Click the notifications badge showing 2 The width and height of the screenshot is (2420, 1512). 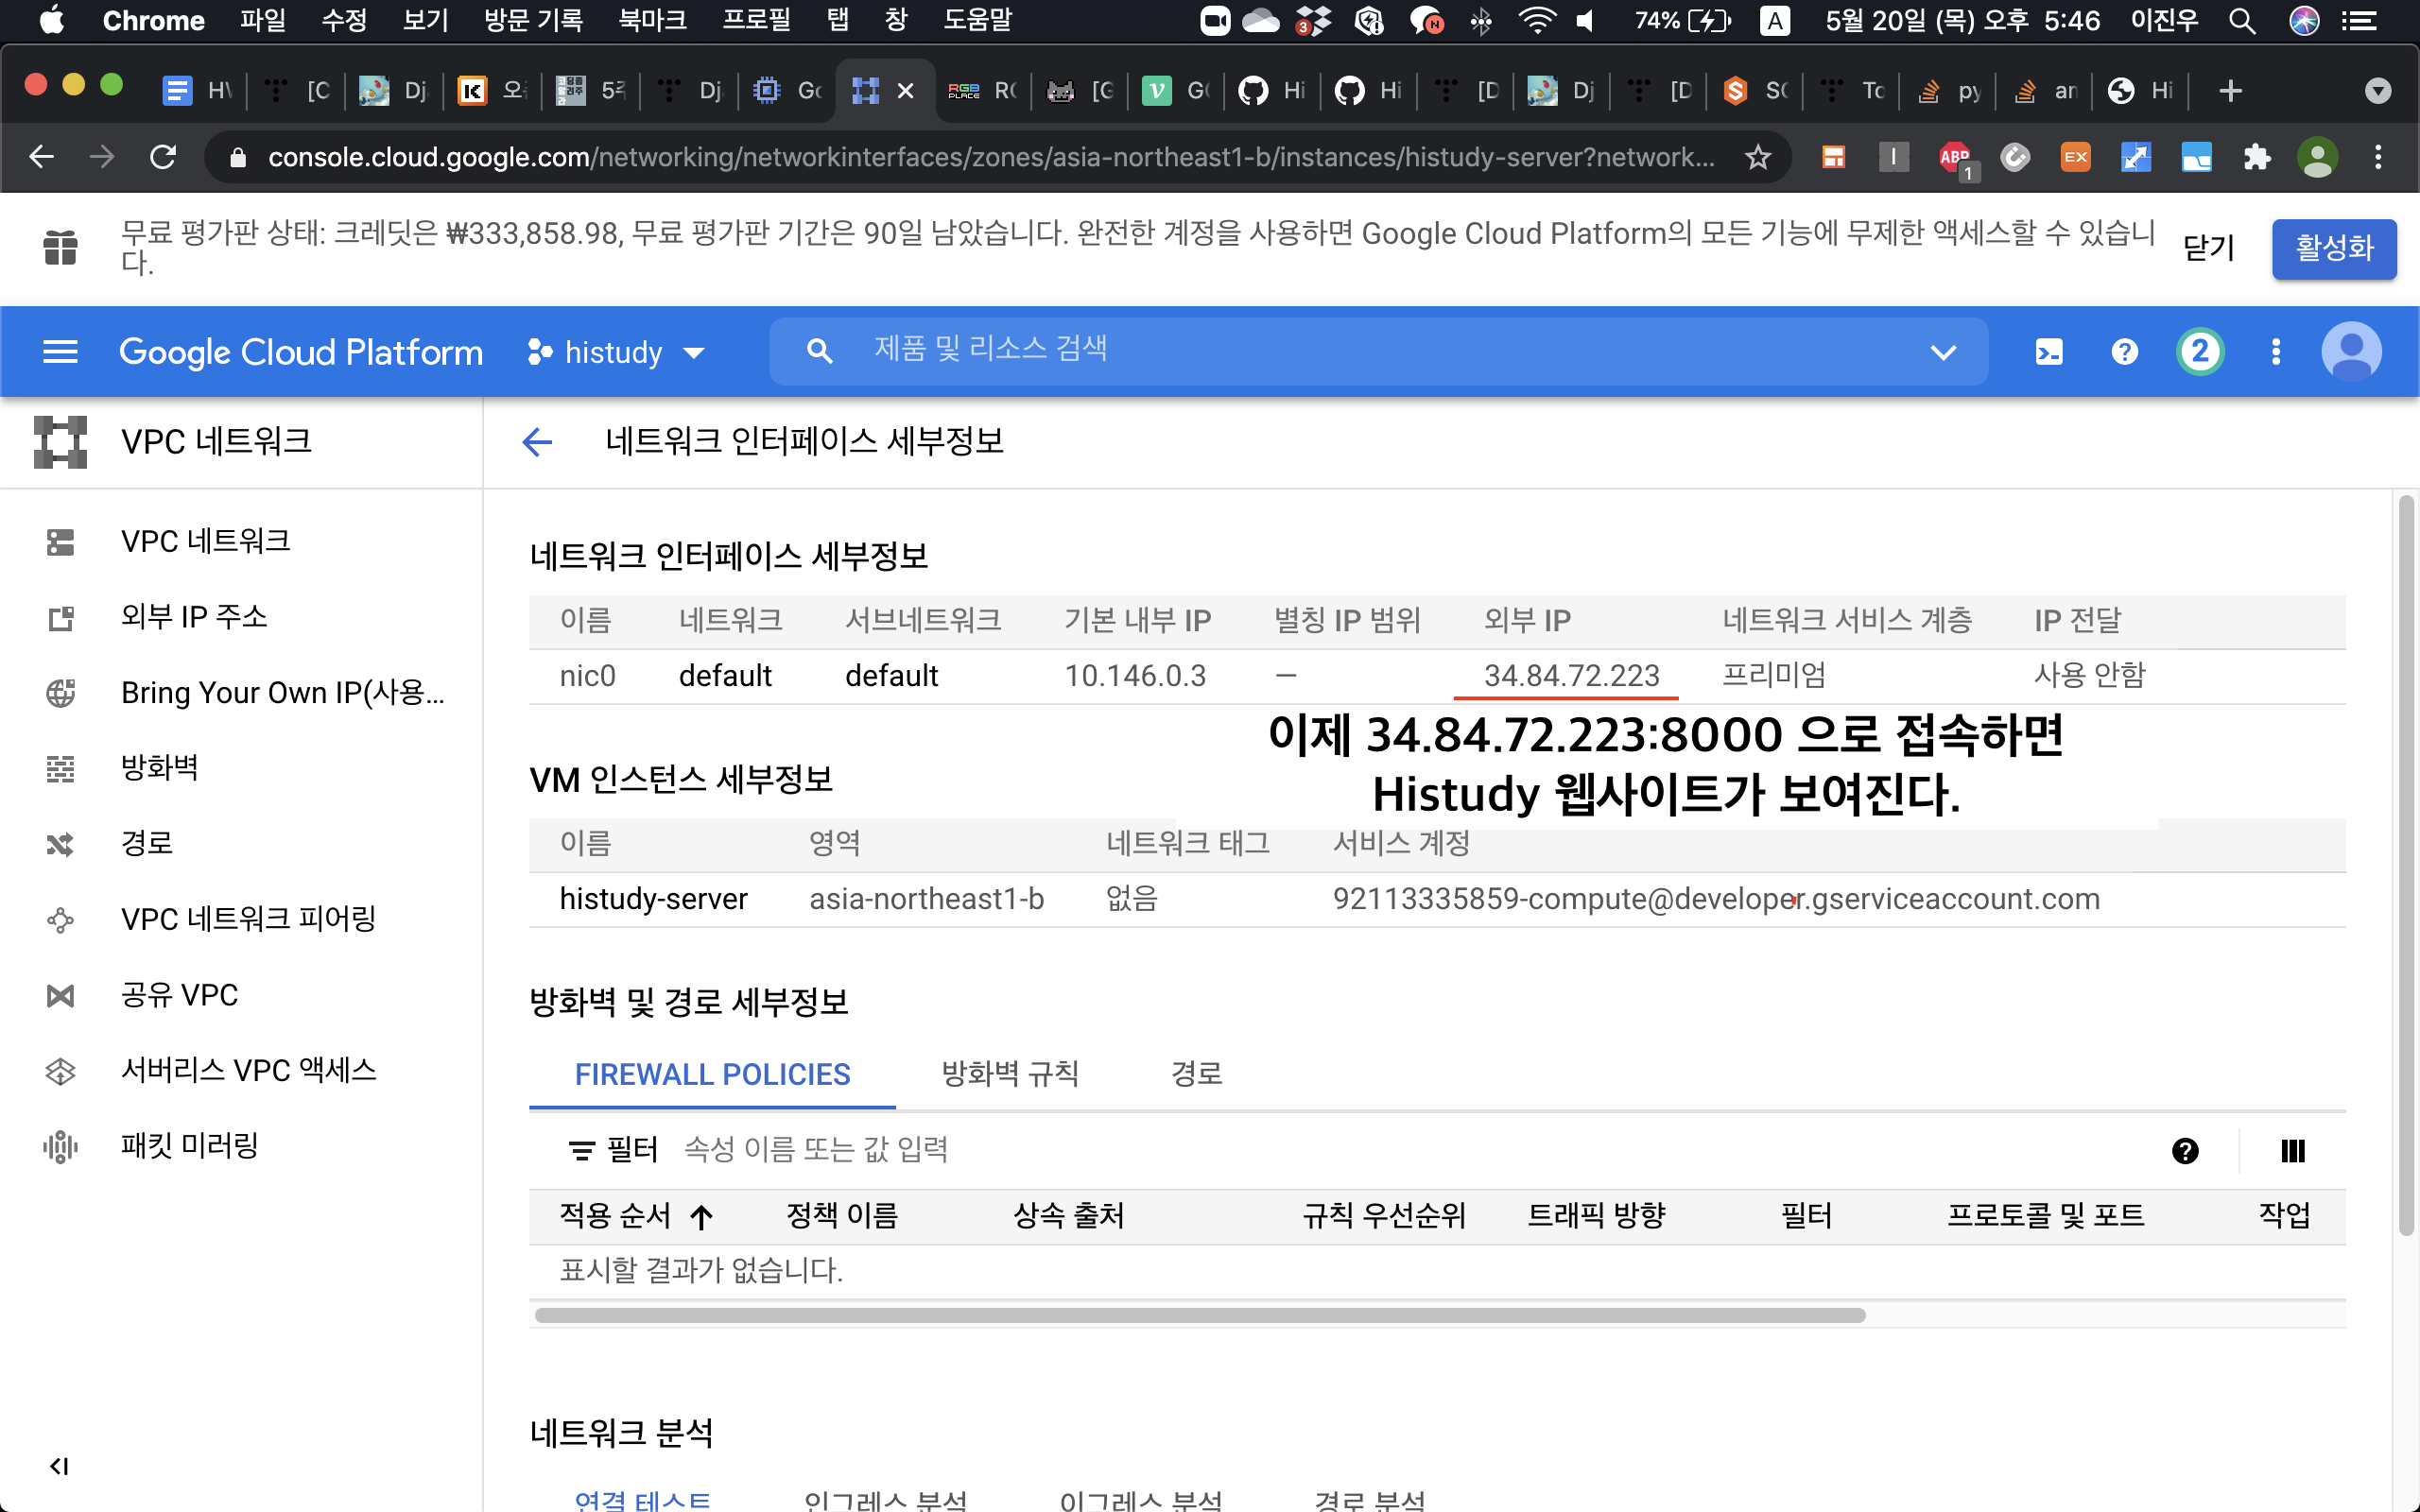pyautogui.click(x=2199, y=352)
